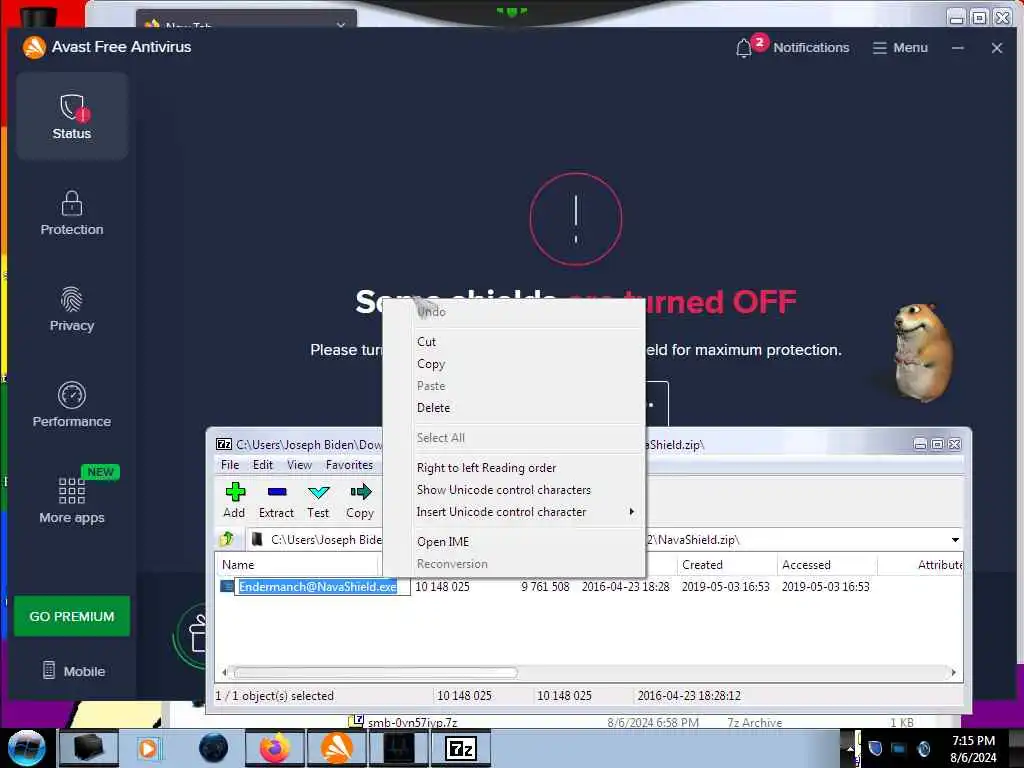
Task: Open the Privacy fingerprint section
Action: [72, 309]
